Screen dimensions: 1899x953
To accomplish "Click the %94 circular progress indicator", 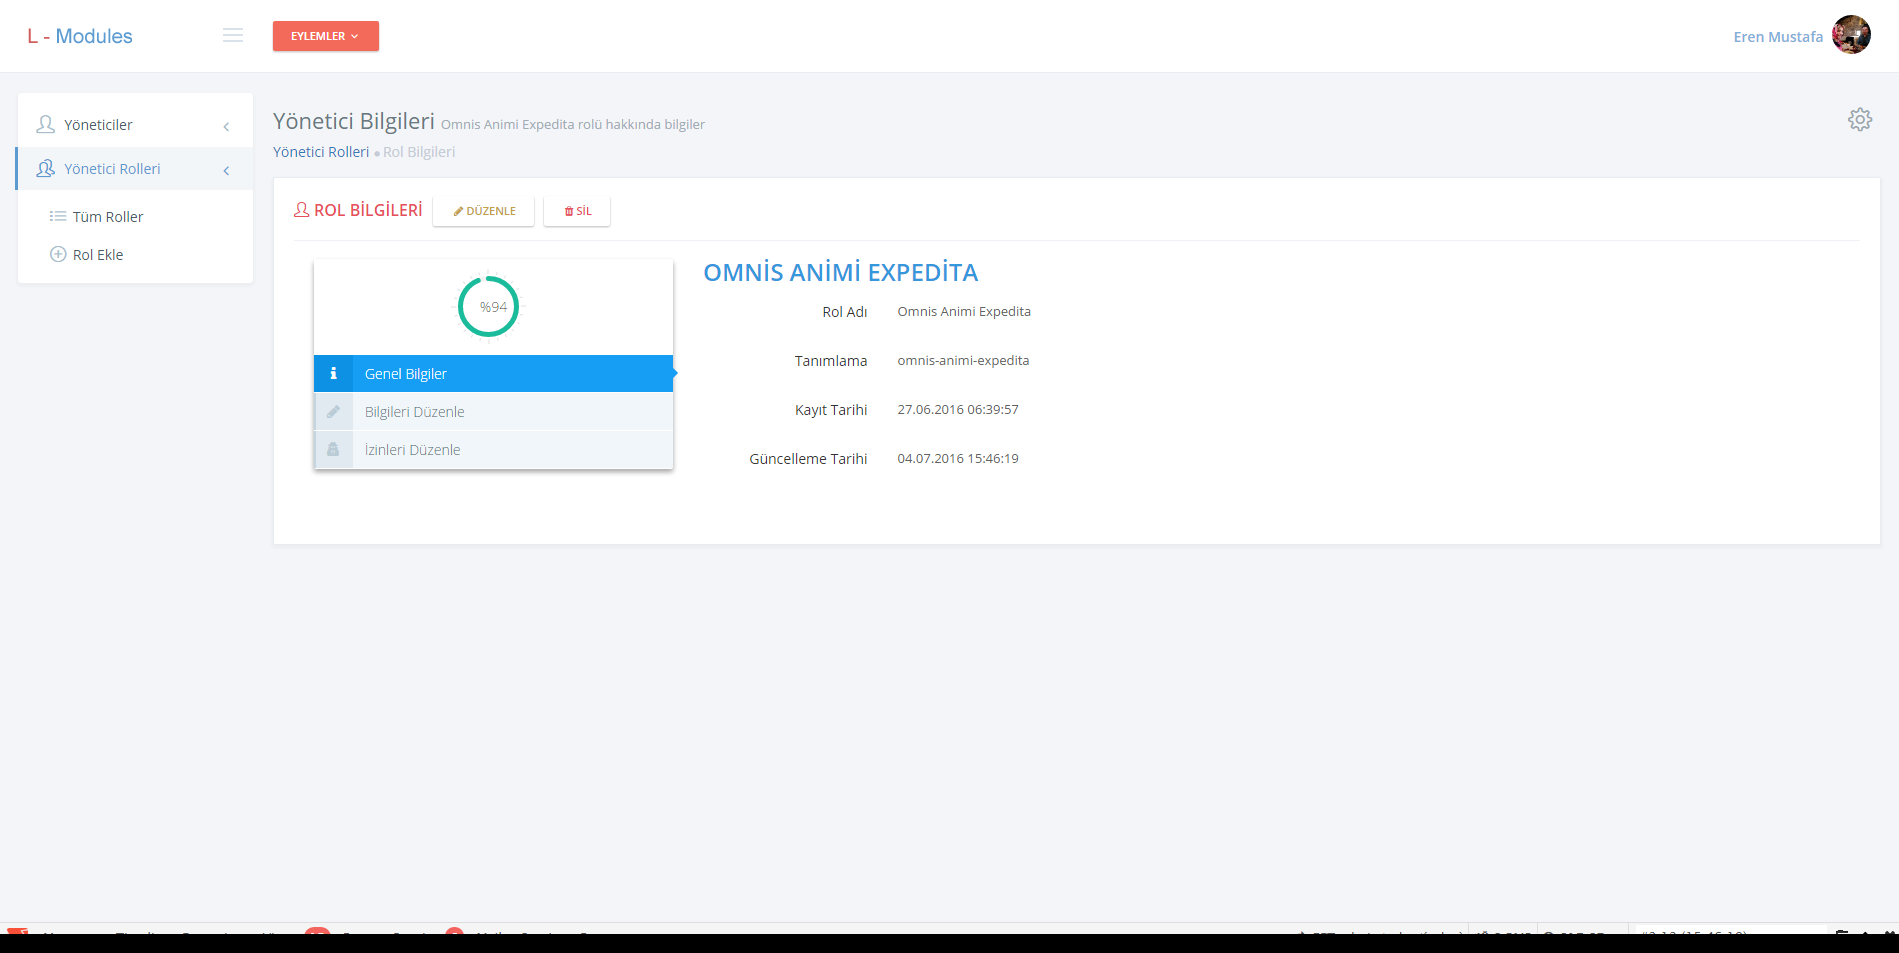I will [x=489, y=306].
